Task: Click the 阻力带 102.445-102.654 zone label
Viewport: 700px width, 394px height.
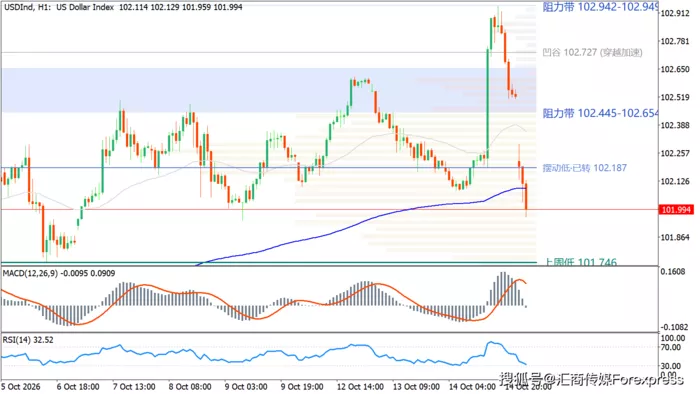Action: [600, 113]
